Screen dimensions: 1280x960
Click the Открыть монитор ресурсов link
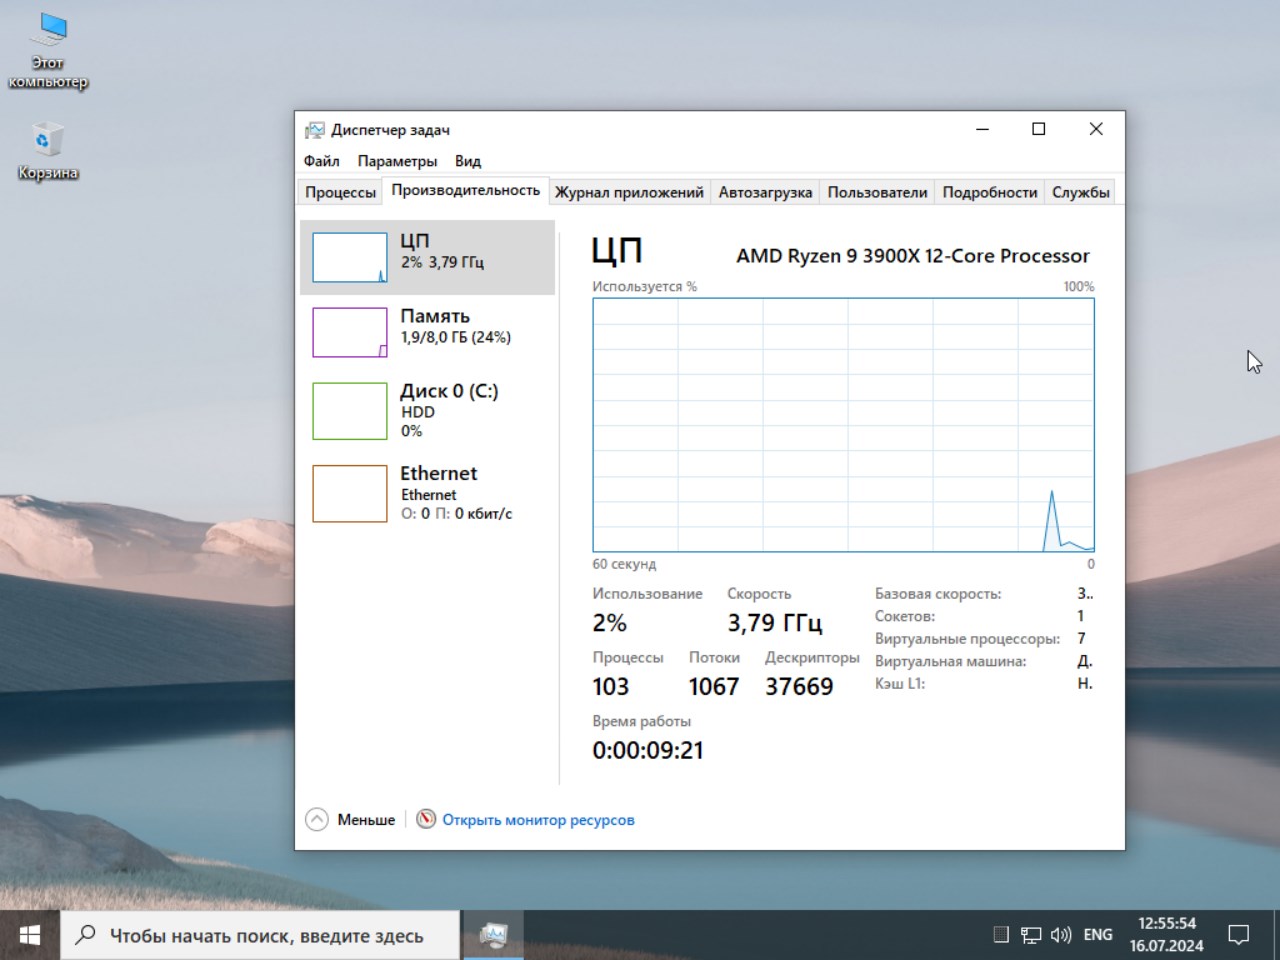[538, 820]
